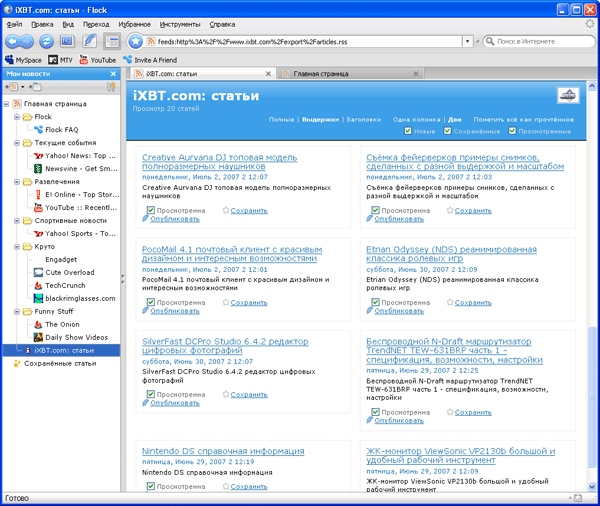Reload the page with refresh icon
The height and width of the screenshot is (506, 600).
click(47, 41)
